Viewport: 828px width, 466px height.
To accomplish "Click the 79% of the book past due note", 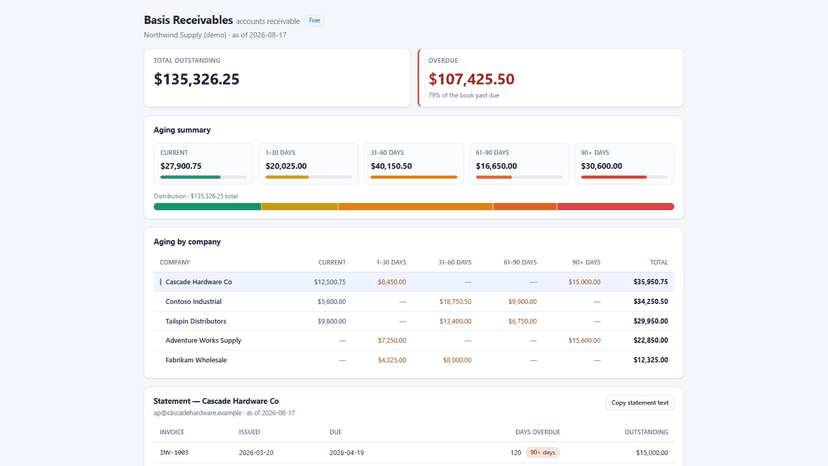I will pos(464,96).
